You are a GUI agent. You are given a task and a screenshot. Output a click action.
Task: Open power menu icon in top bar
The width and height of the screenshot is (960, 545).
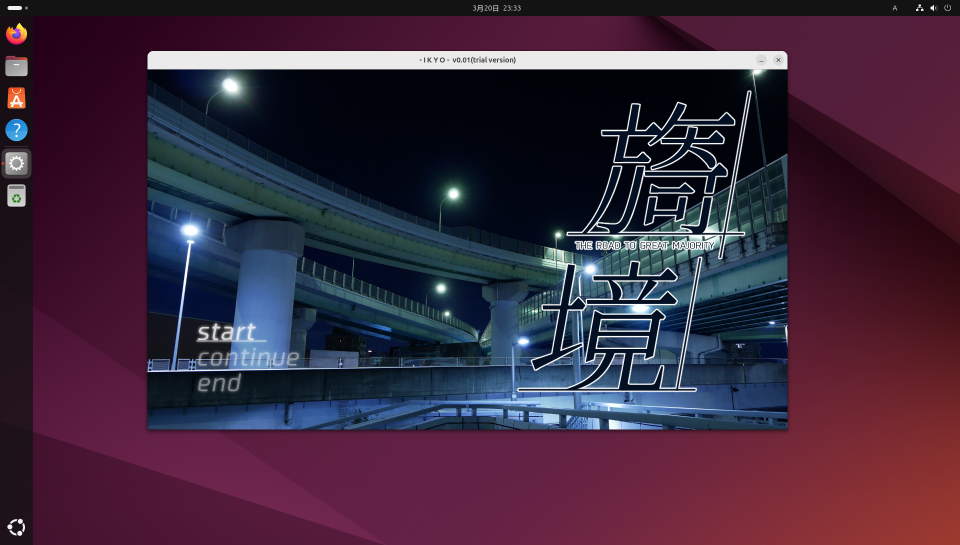(x=947, y=8)
